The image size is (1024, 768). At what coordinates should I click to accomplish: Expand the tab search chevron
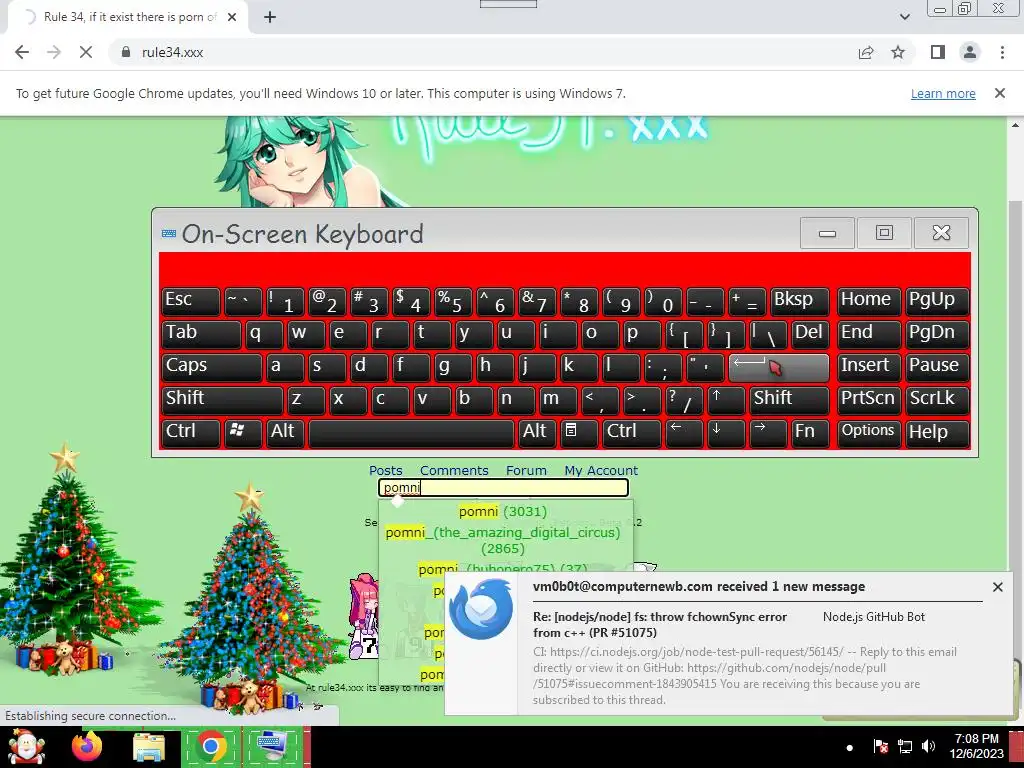tap(904, 17)
